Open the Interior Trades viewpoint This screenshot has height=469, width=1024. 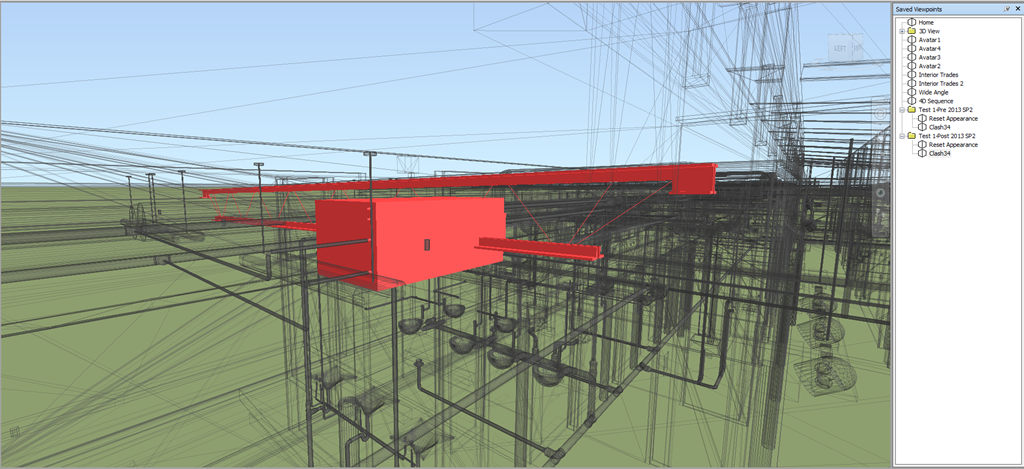pos(938,74)
